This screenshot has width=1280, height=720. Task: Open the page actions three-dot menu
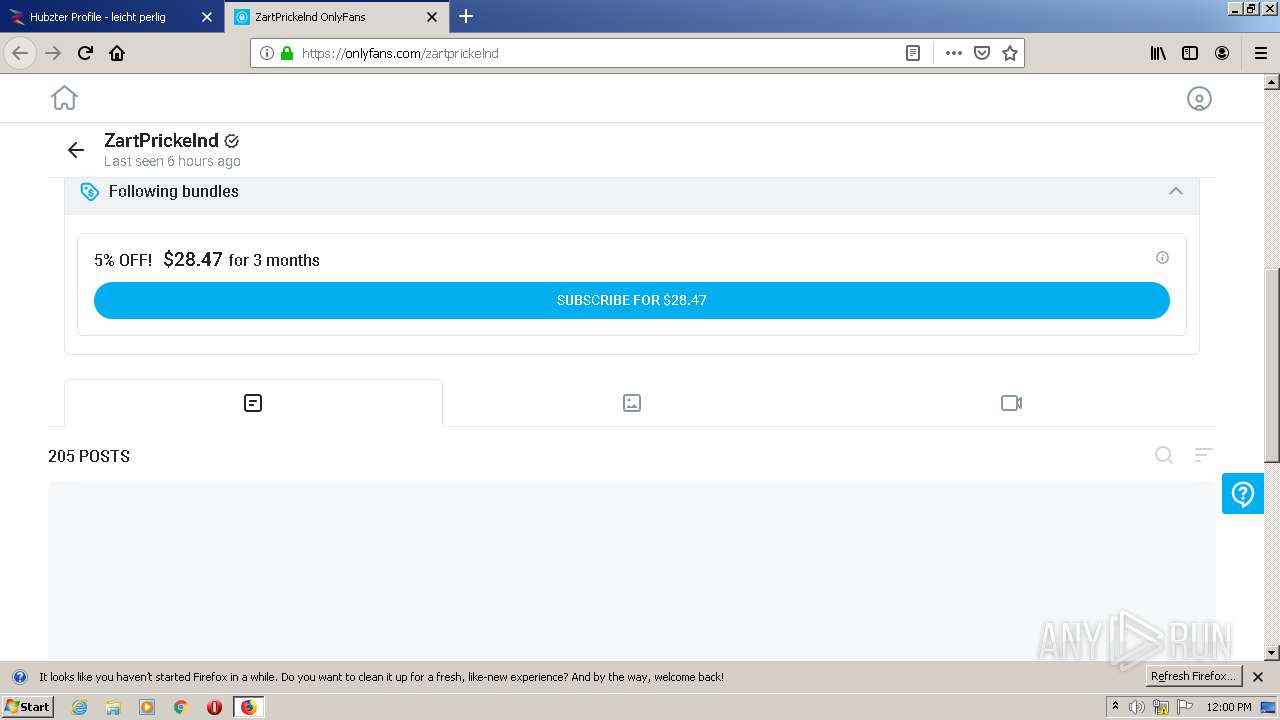pos(954,53)
